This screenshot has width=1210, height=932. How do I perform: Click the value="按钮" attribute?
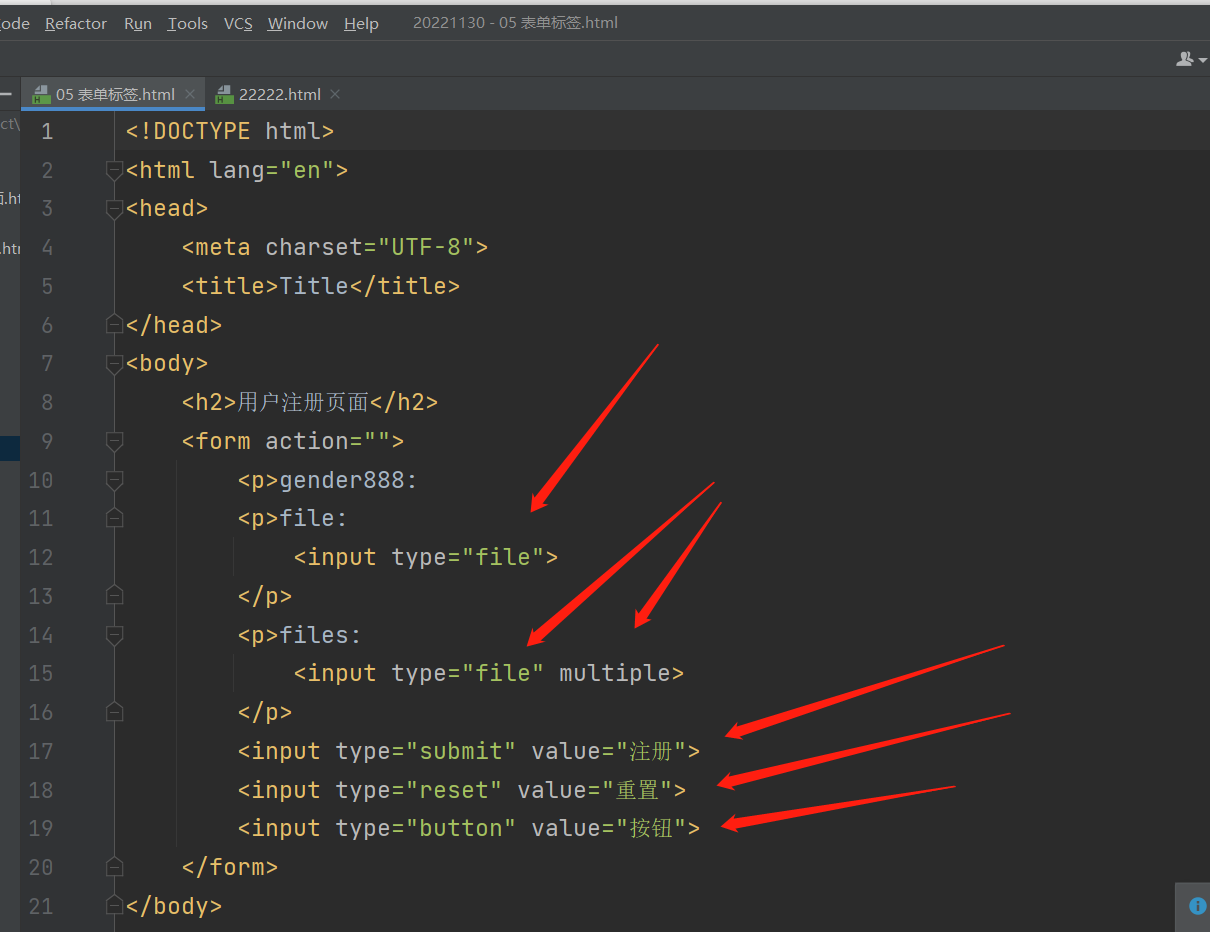point(609,828)
